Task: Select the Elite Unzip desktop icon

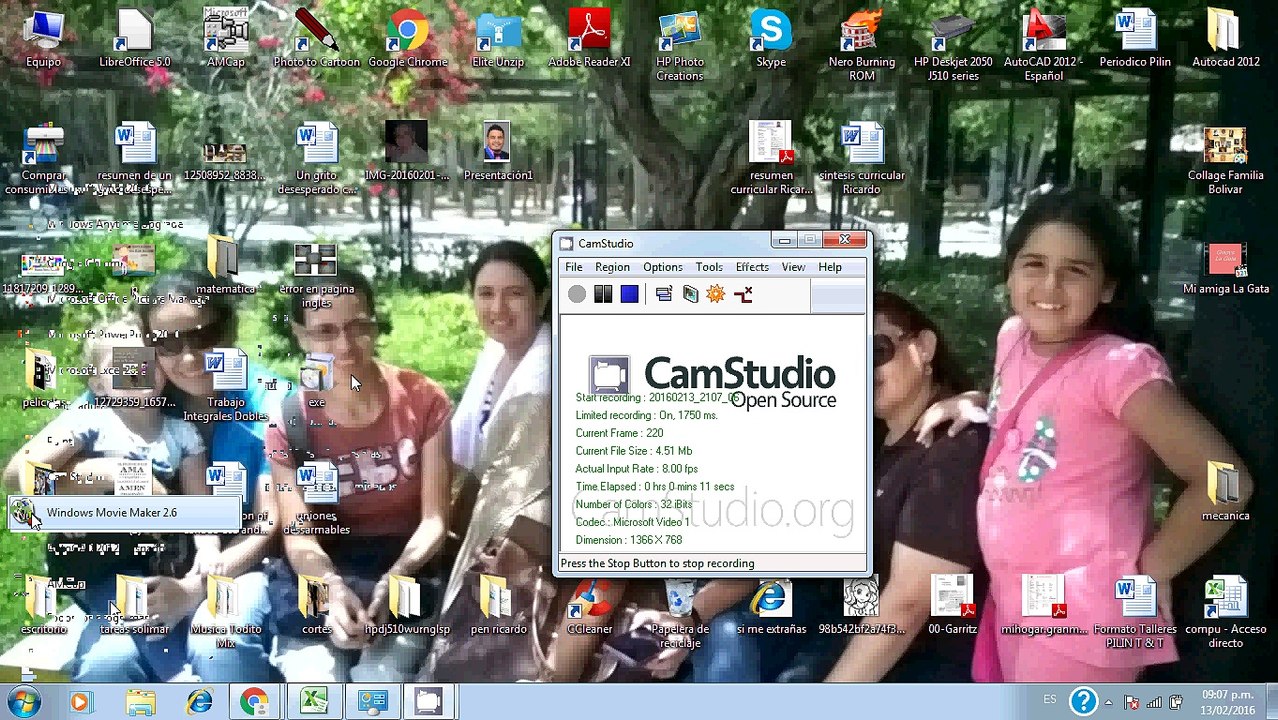Action: (x=498, y=40)
